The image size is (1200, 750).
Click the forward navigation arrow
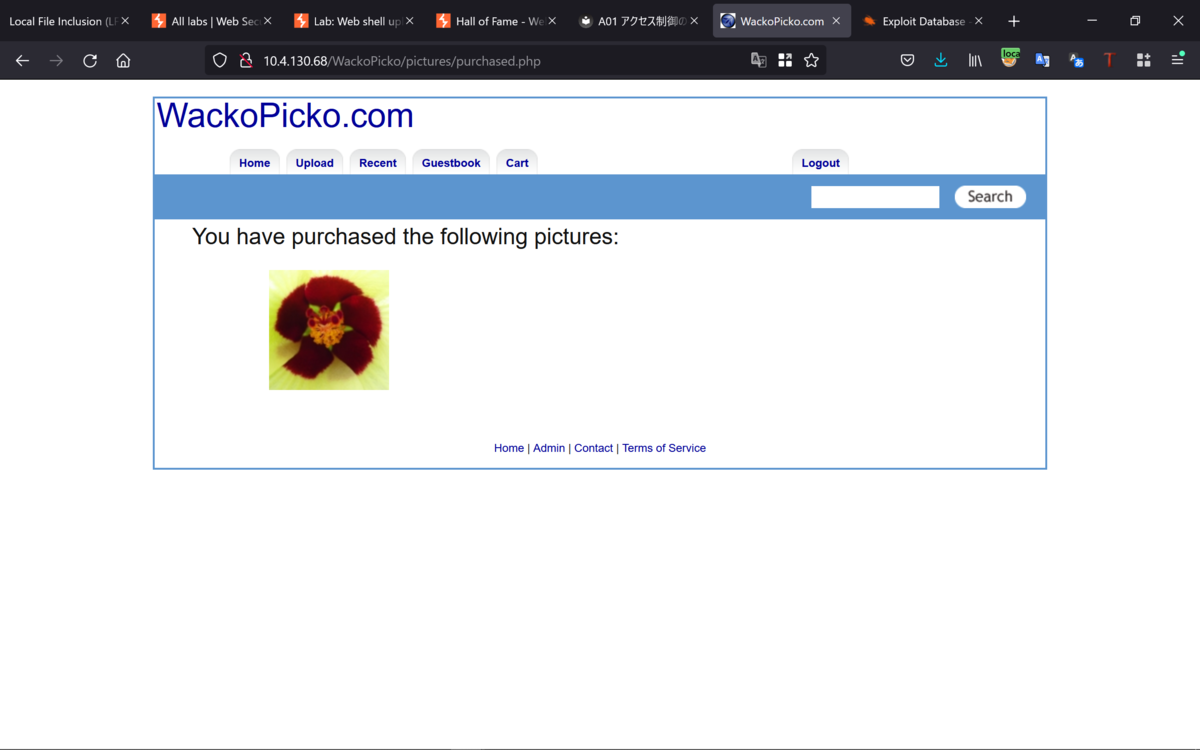click(x=56, y=61)
